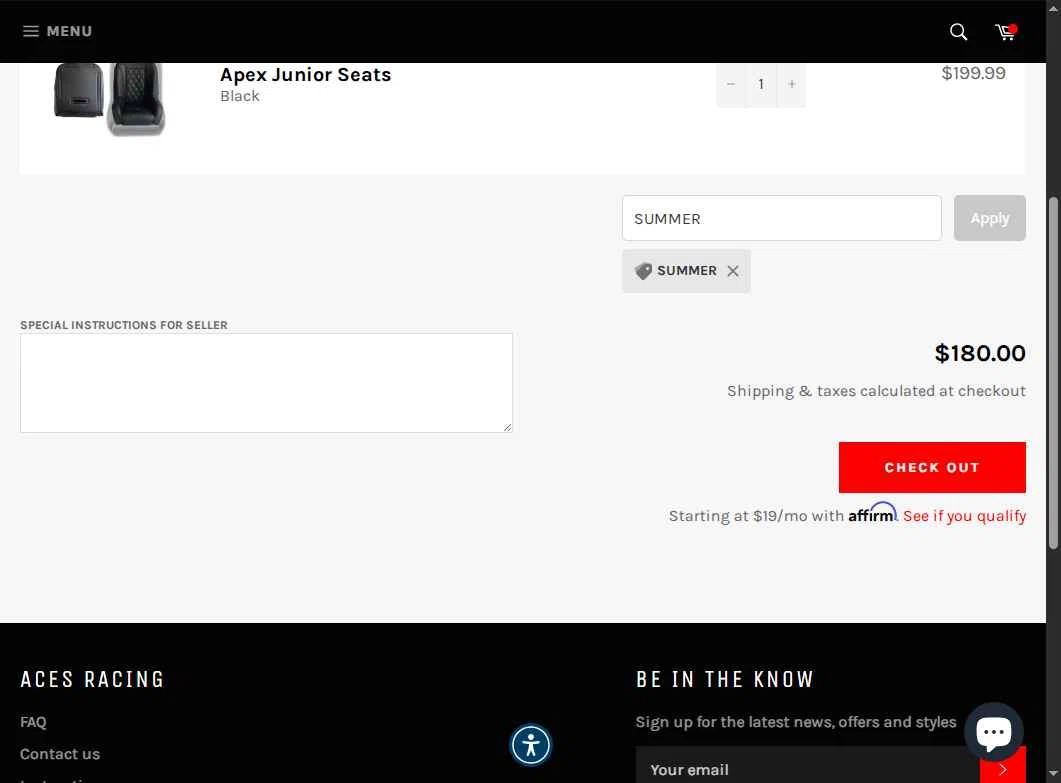Open the FAQ footer link
This screenshot has width=1061, height=783.
point(33,722)
